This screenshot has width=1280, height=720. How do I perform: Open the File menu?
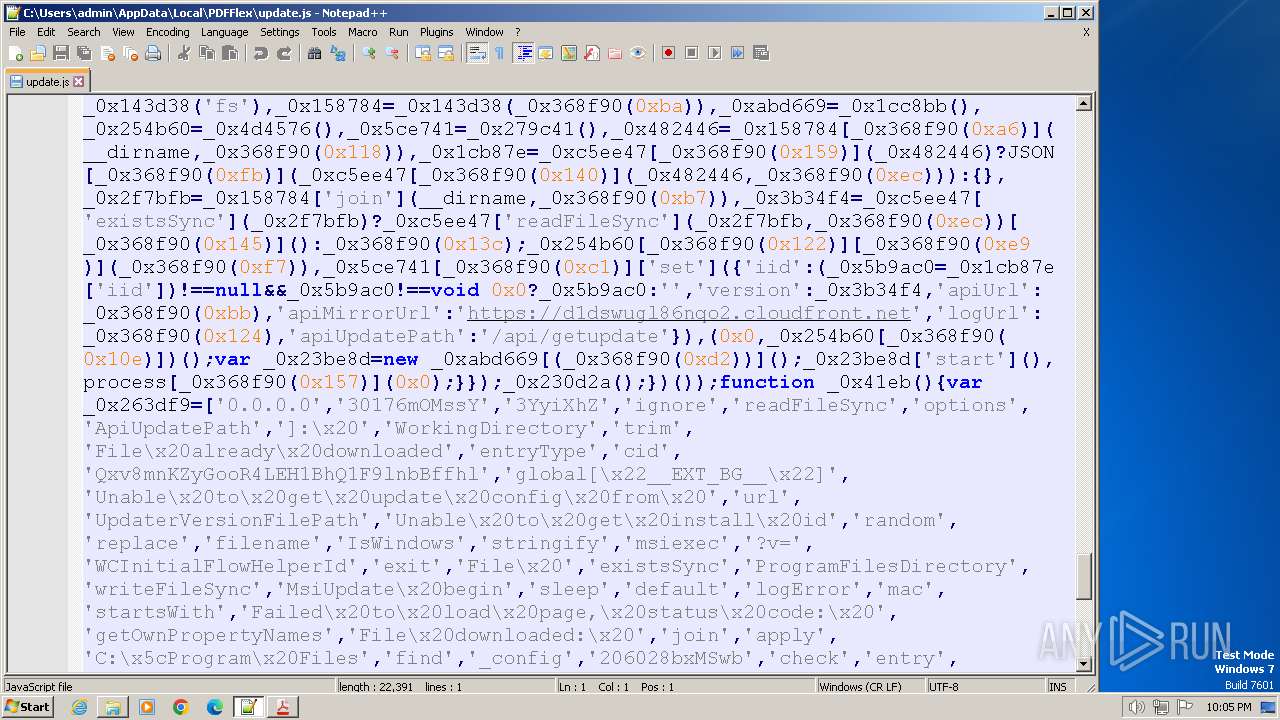17,32
